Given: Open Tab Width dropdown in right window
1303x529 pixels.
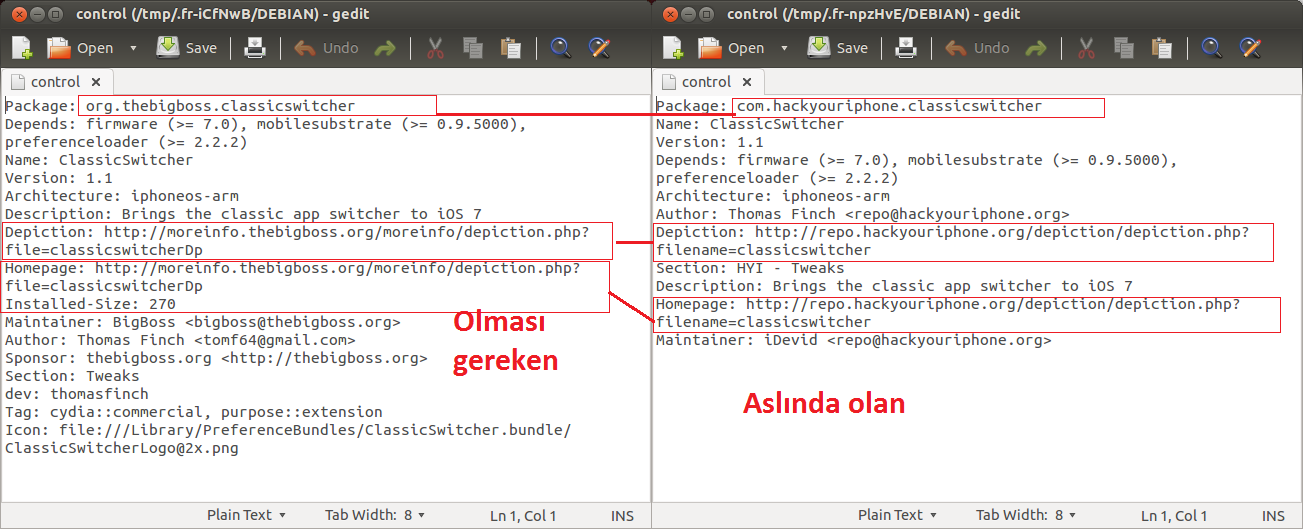Looking at the screenshot, I should pos(1026,515).
